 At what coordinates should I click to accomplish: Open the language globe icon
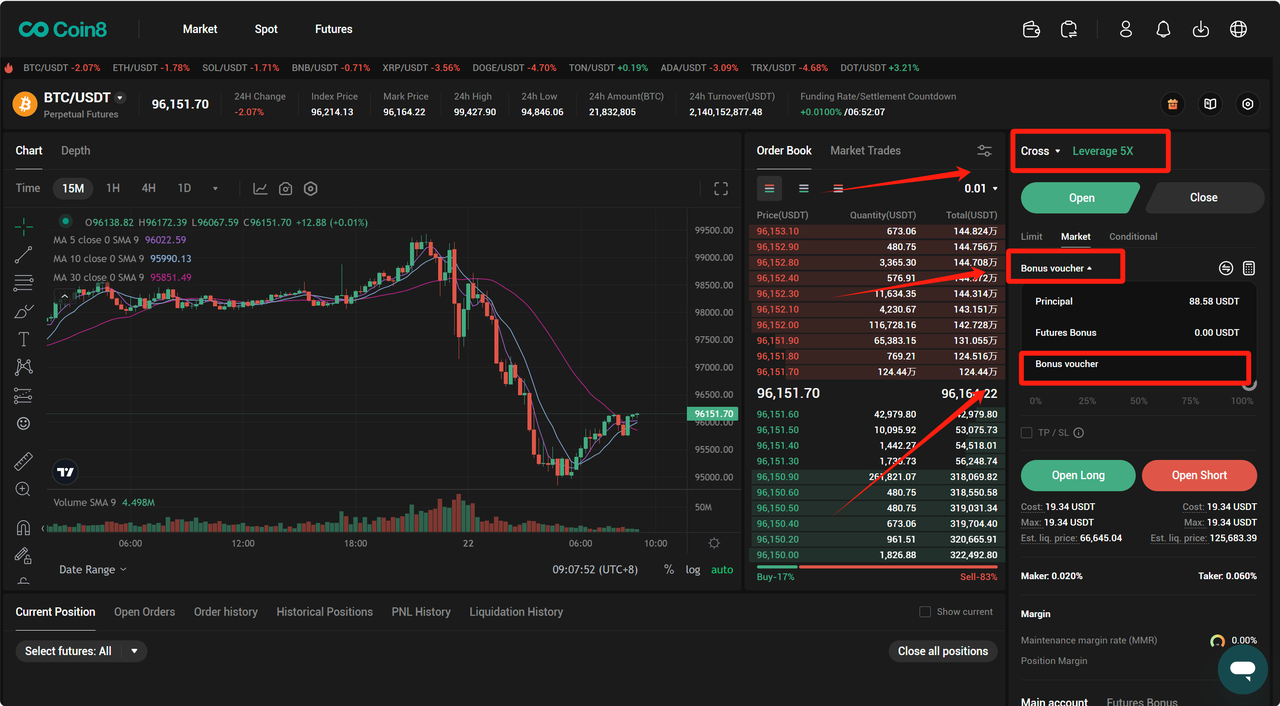(x=1238, y=30)
